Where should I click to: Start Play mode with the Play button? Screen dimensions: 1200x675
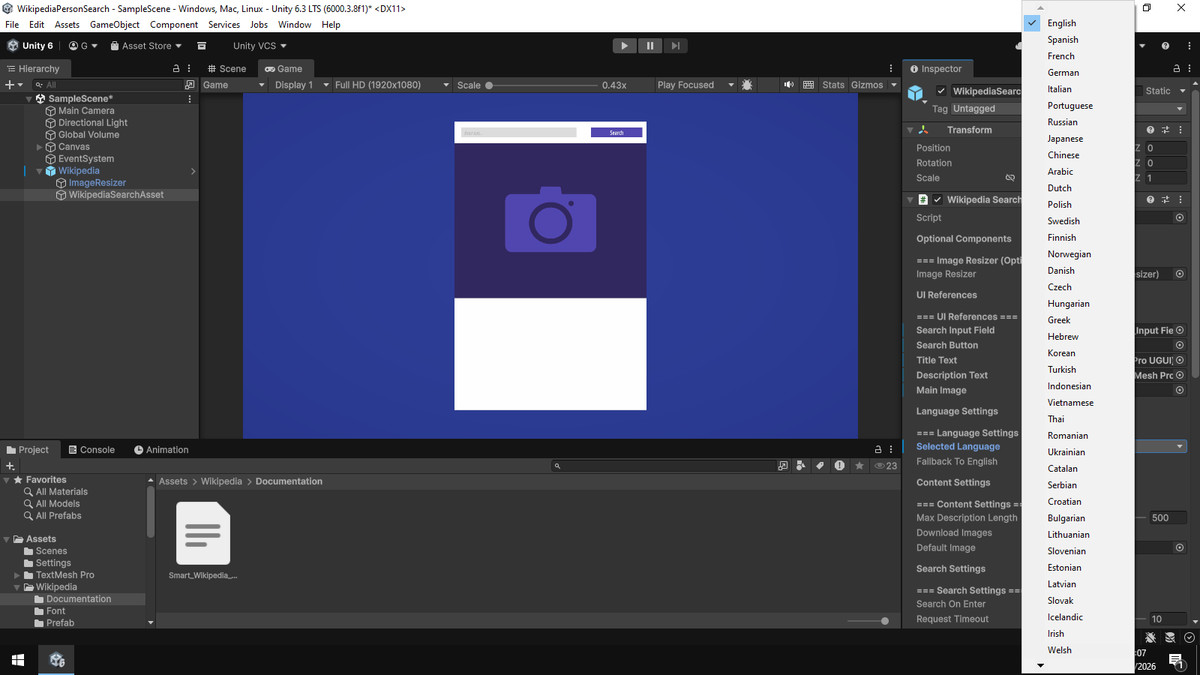coord(624,45)
